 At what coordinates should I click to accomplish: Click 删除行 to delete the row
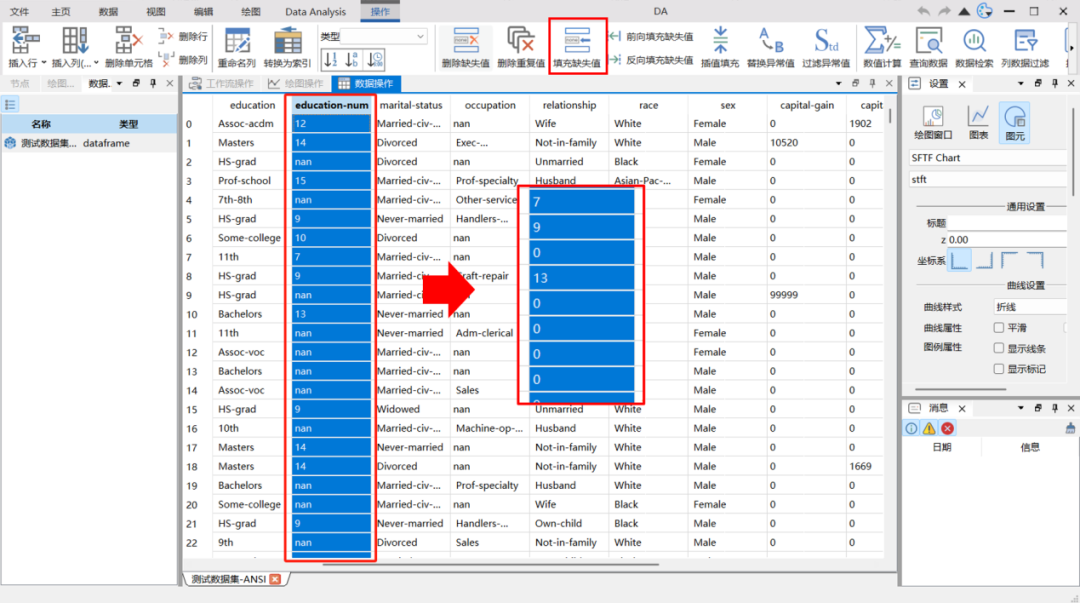pyautogui.click(x=183, y=37)
